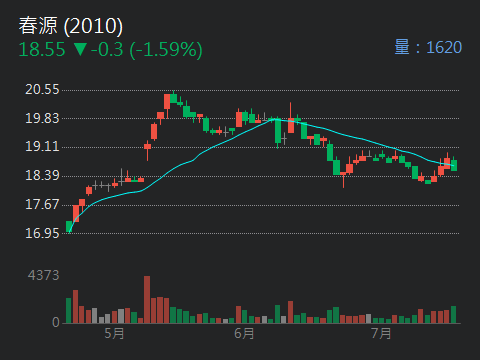The width and height of the screenshot is (480, 360).
Task: Click the 16.95 price axis label
Action: [x=42, y=233]
